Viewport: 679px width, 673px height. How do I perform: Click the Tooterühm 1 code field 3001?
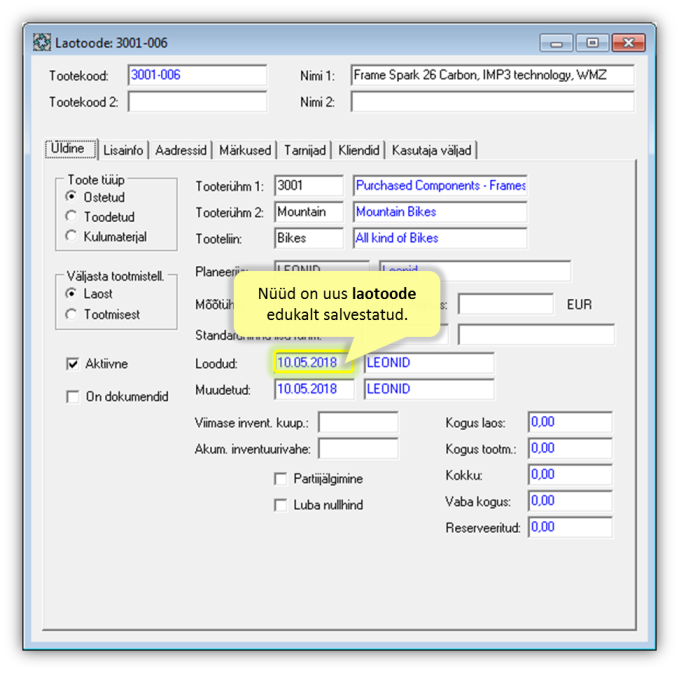(309, 186)
